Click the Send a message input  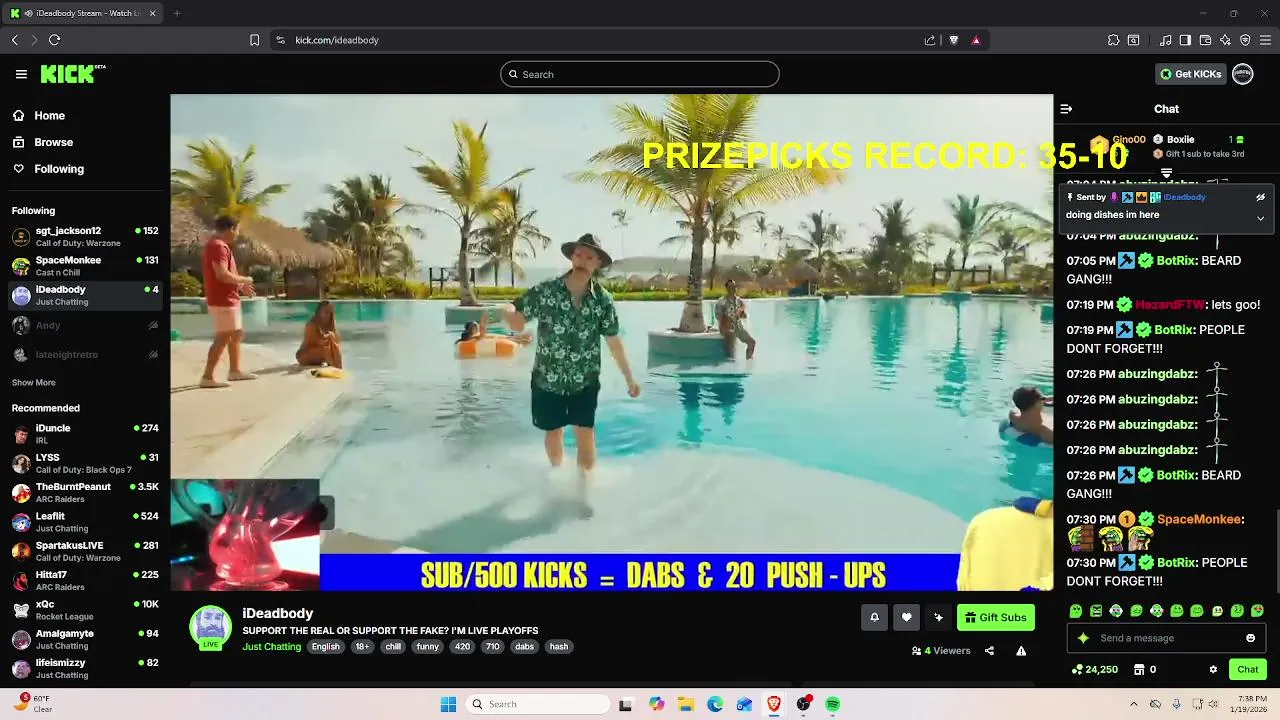[x=1166, y=638]
